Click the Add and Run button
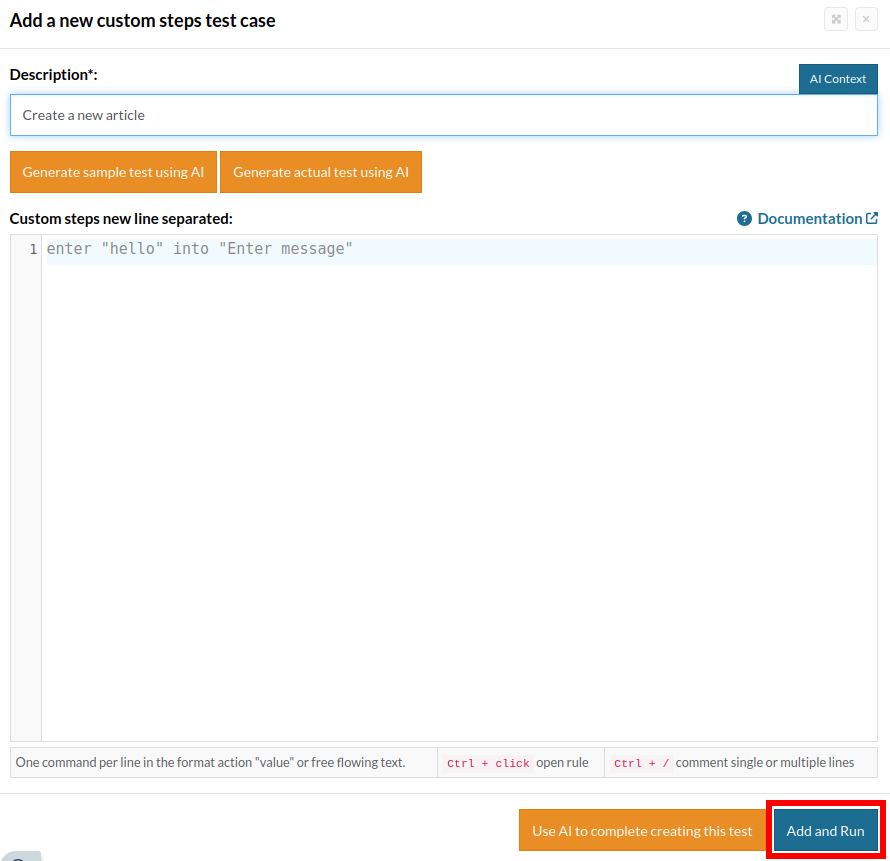This screenshot has height=861, width=890. coord(824,831)
